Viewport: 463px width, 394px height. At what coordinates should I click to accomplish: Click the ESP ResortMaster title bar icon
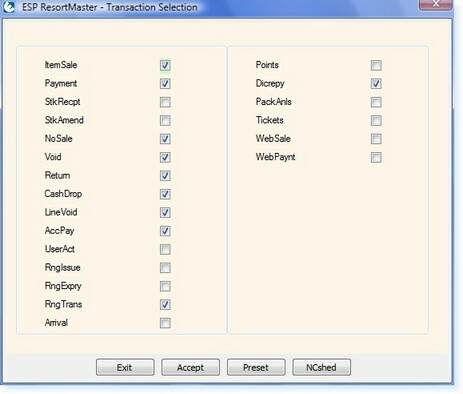coord(9,7)
